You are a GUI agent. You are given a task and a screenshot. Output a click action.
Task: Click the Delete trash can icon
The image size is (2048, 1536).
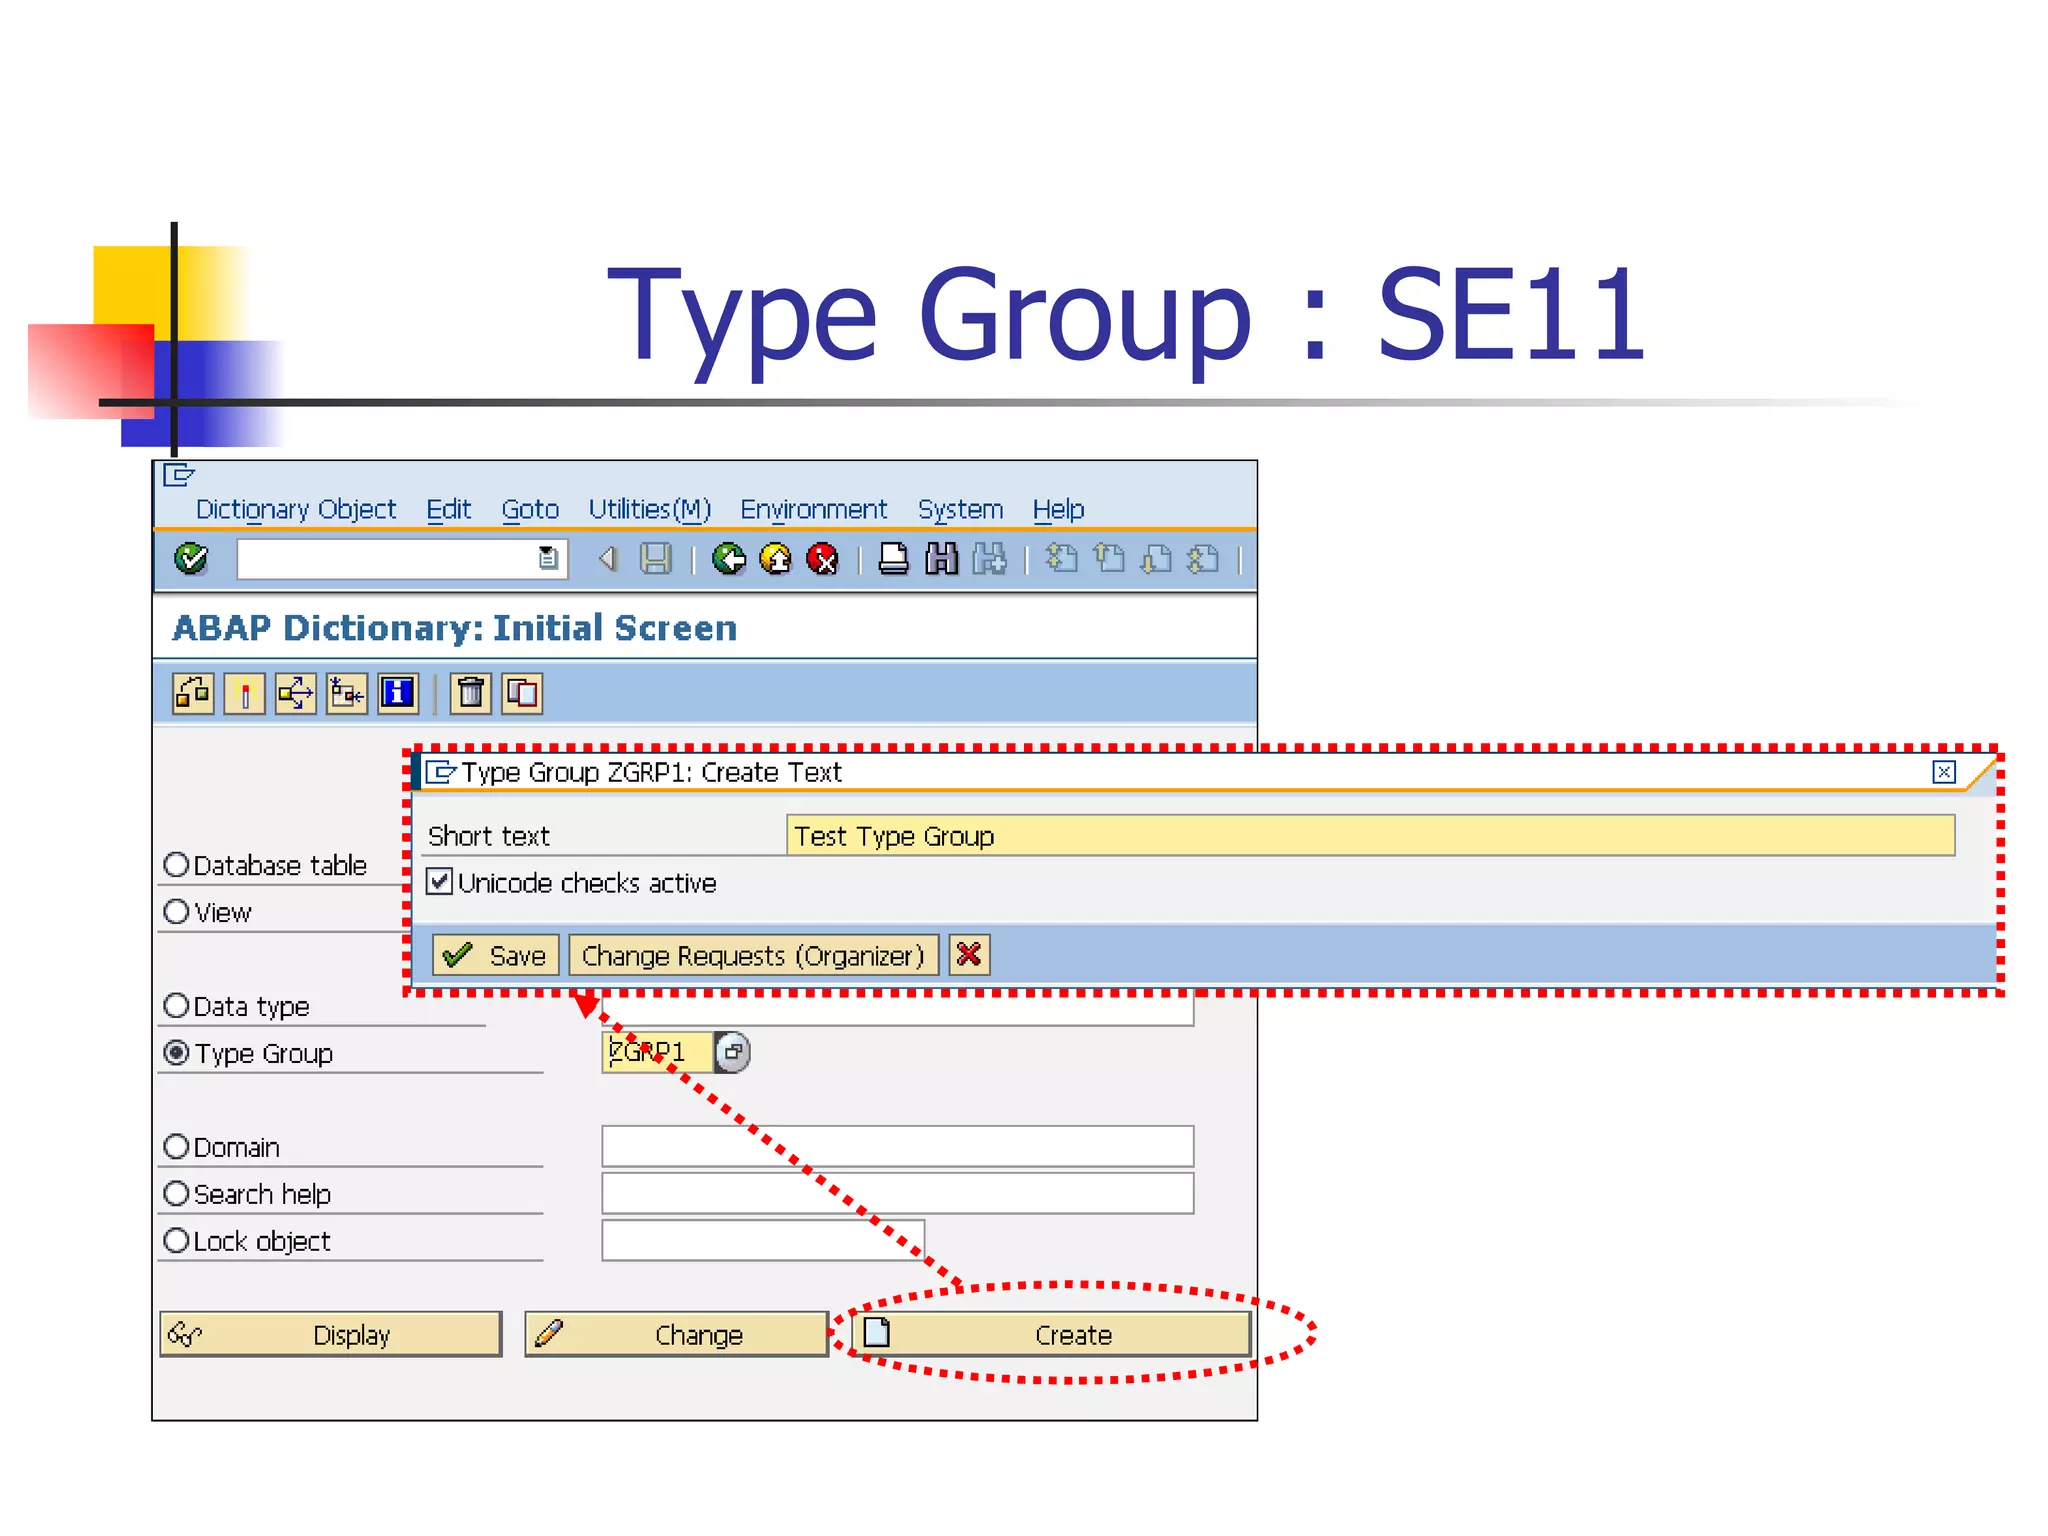click(471, 693)
